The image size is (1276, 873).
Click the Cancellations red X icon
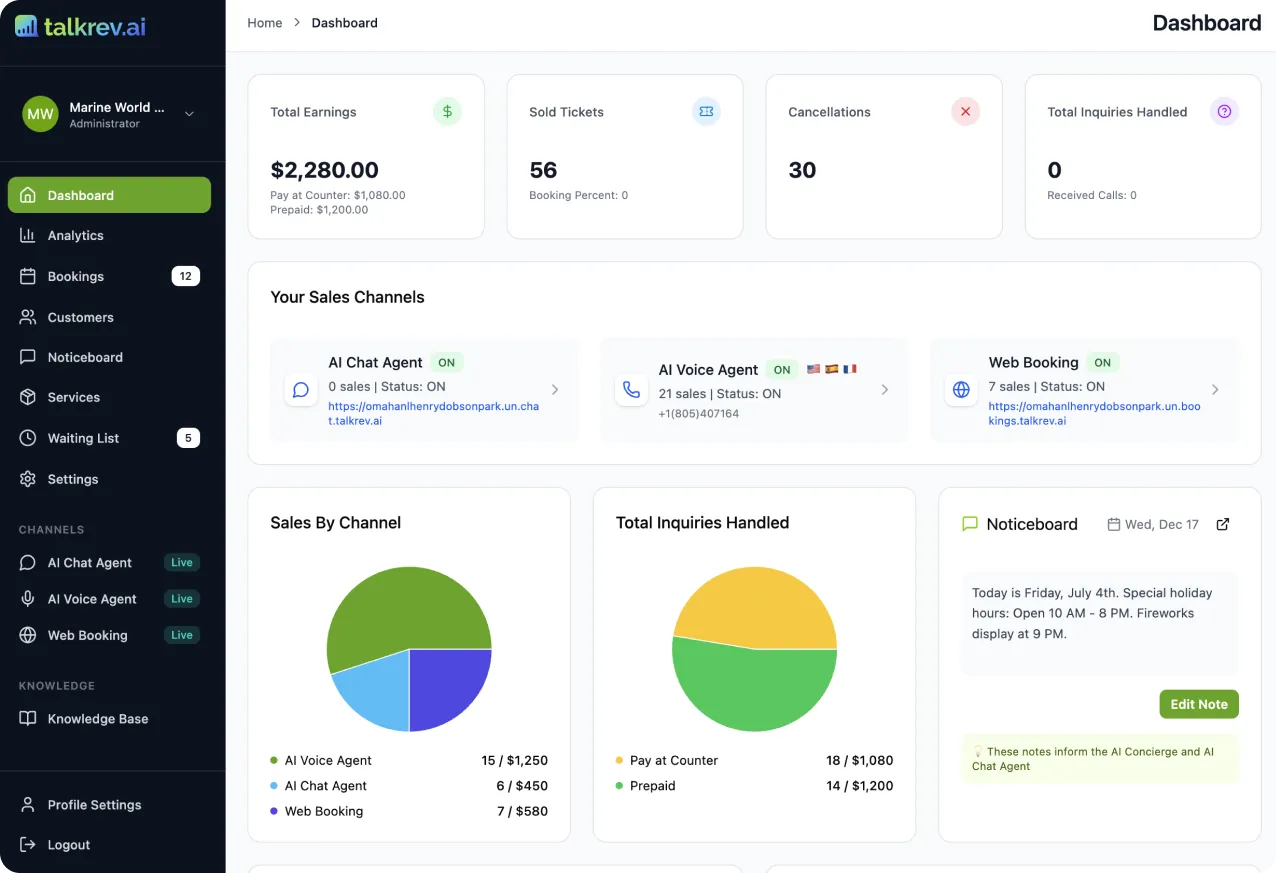click(965, 112)
